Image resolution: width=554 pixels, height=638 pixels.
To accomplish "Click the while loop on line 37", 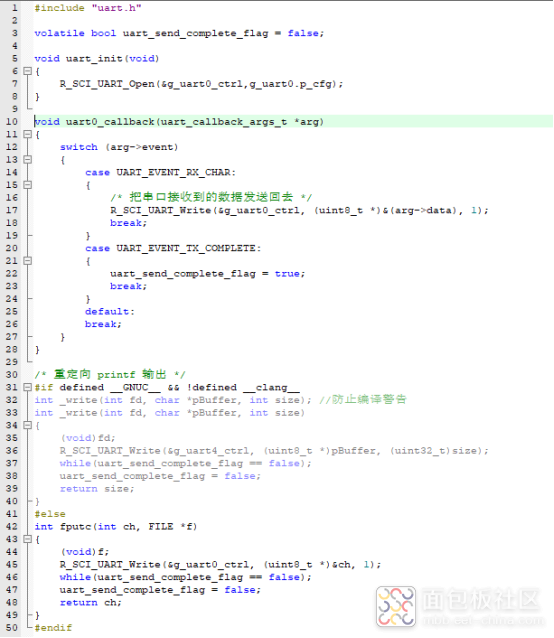I will [185, 463].
